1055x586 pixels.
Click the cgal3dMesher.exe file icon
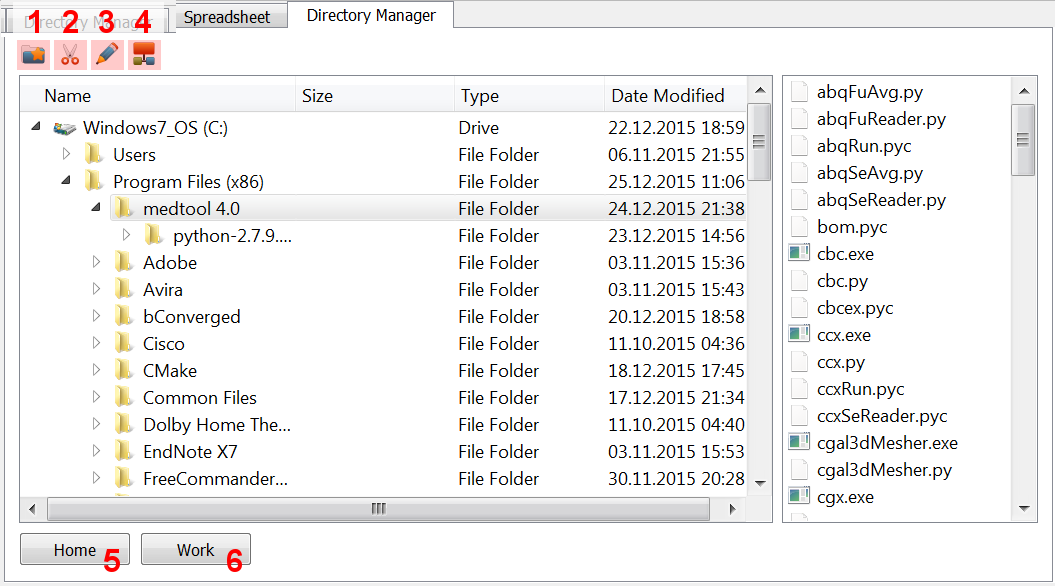pos(799,442)
